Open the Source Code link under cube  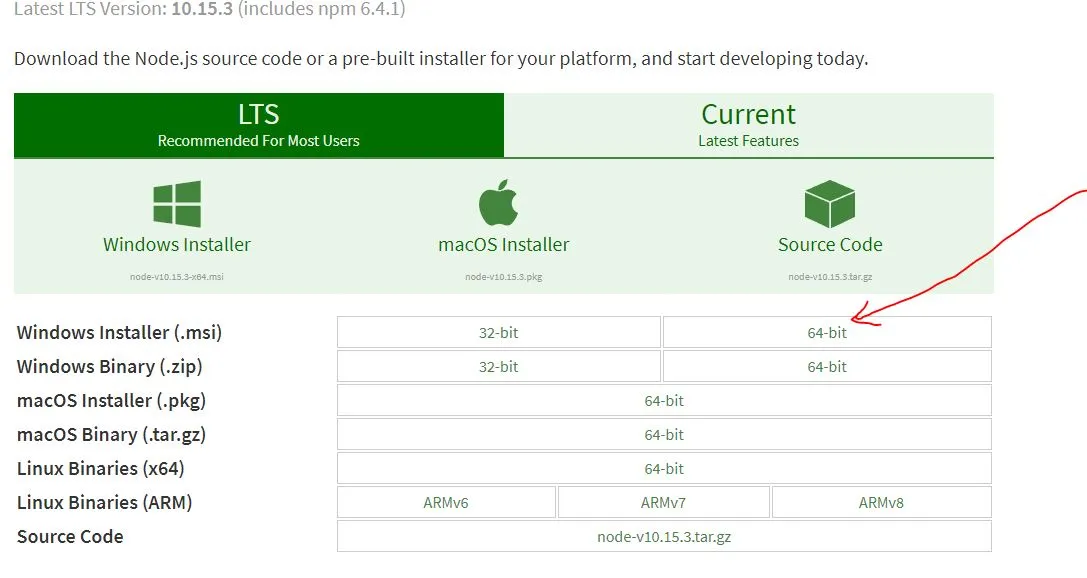[x=830, y=245]
